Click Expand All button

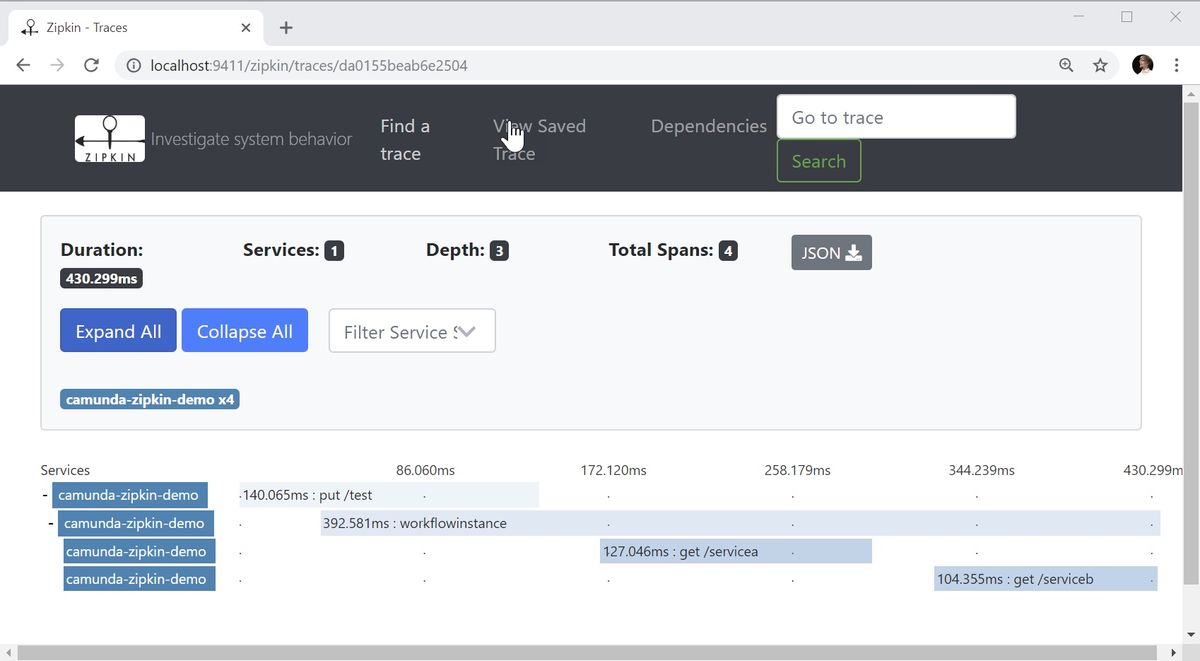pos(118,331)
